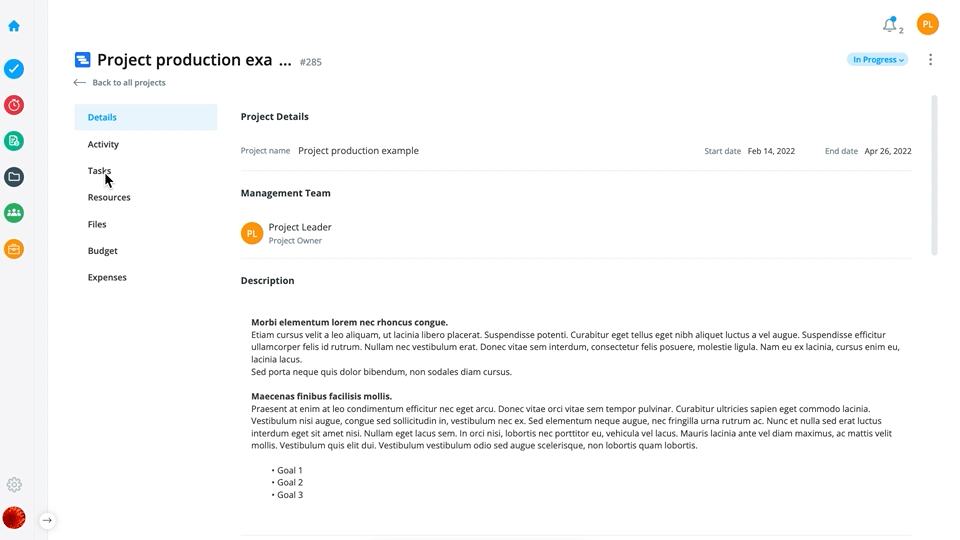The width and height of the screenshot is (960, 540).
Task: Open the blue checkmark tasks icon
Action: [x=14, y=69]
